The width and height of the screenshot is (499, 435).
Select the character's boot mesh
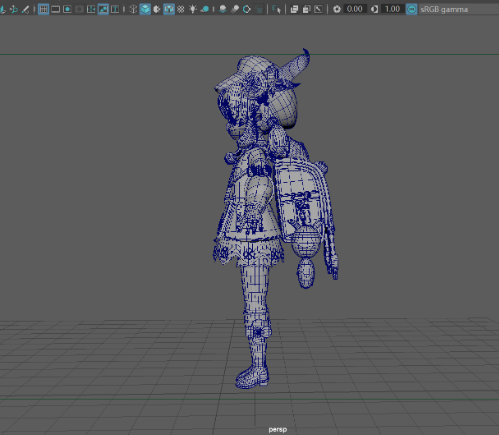[x=253, y=378]
